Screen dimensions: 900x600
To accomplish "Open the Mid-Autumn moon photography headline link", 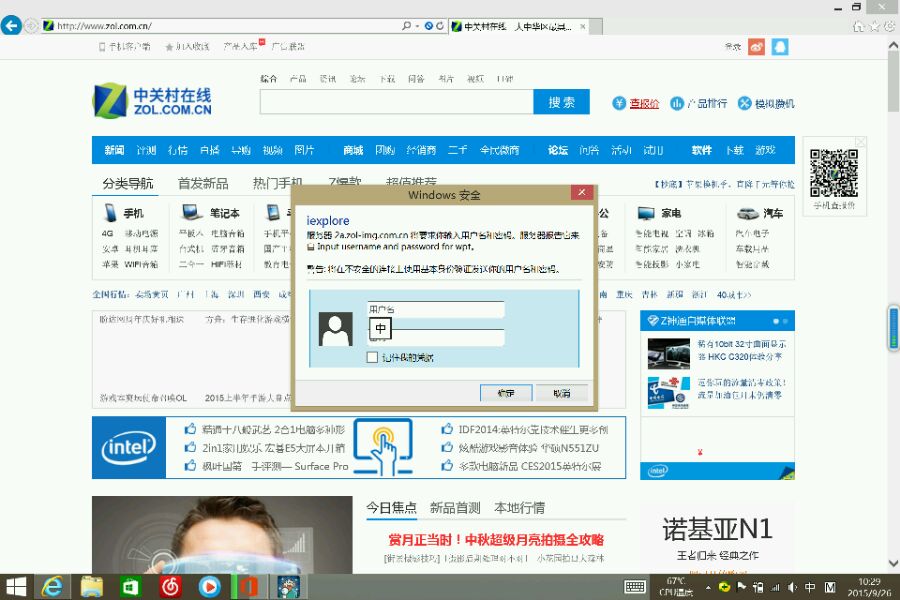I will tap(496, 540).
